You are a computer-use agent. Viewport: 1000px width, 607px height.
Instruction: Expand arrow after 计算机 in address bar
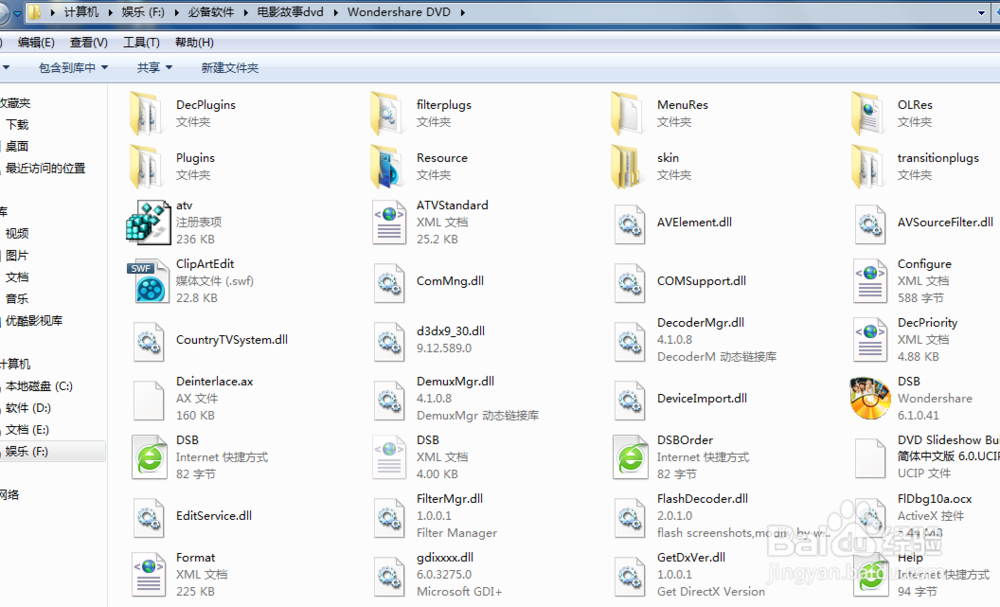click(110, 12)
